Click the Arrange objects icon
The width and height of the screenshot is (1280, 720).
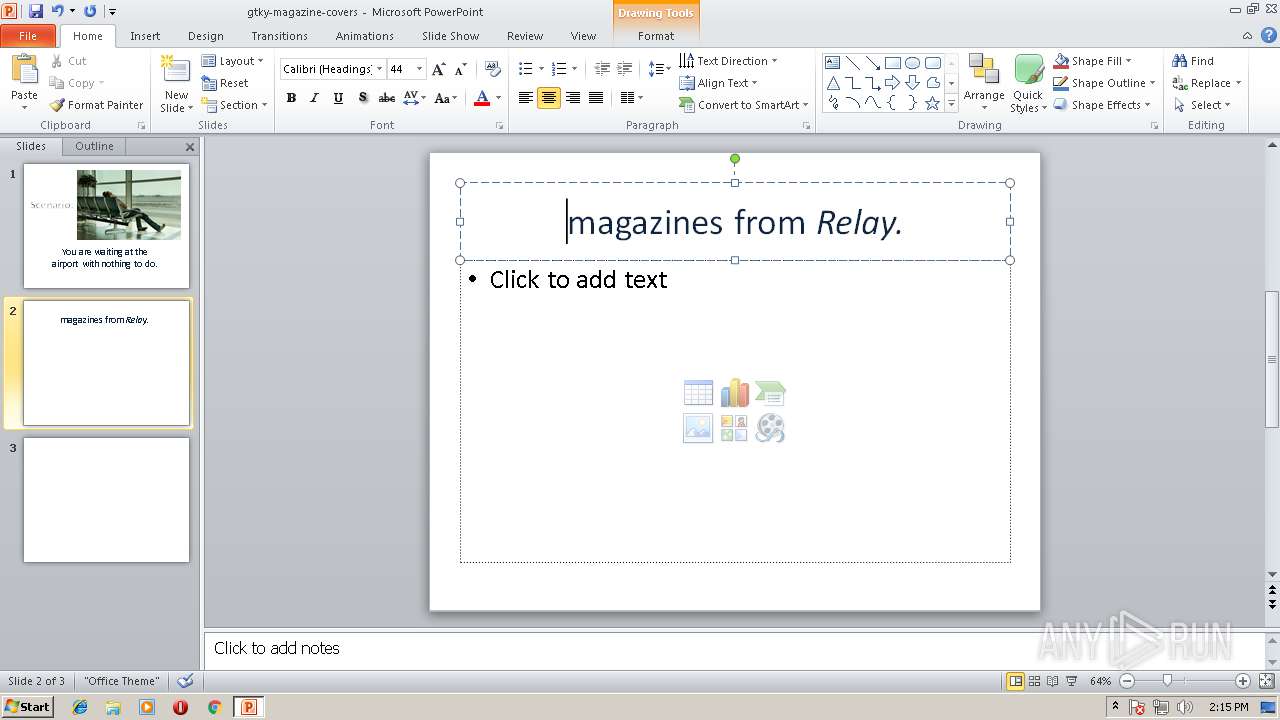(984, 70)
